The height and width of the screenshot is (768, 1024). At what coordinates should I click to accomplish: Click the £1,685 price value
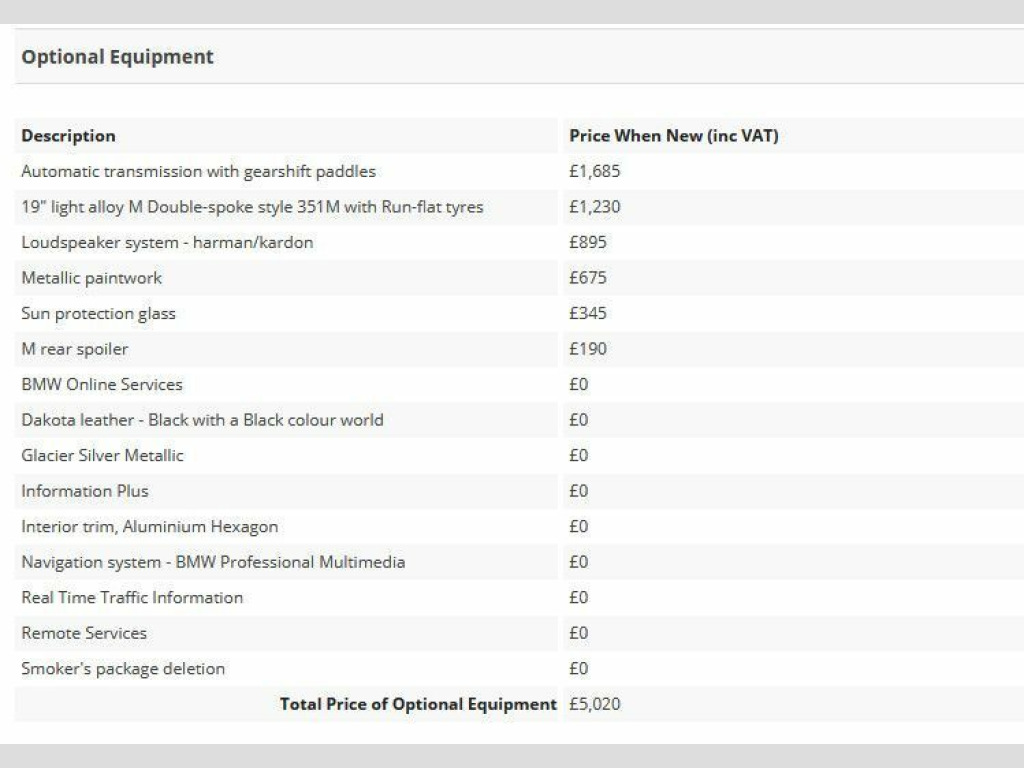click(x=594, y=171)
